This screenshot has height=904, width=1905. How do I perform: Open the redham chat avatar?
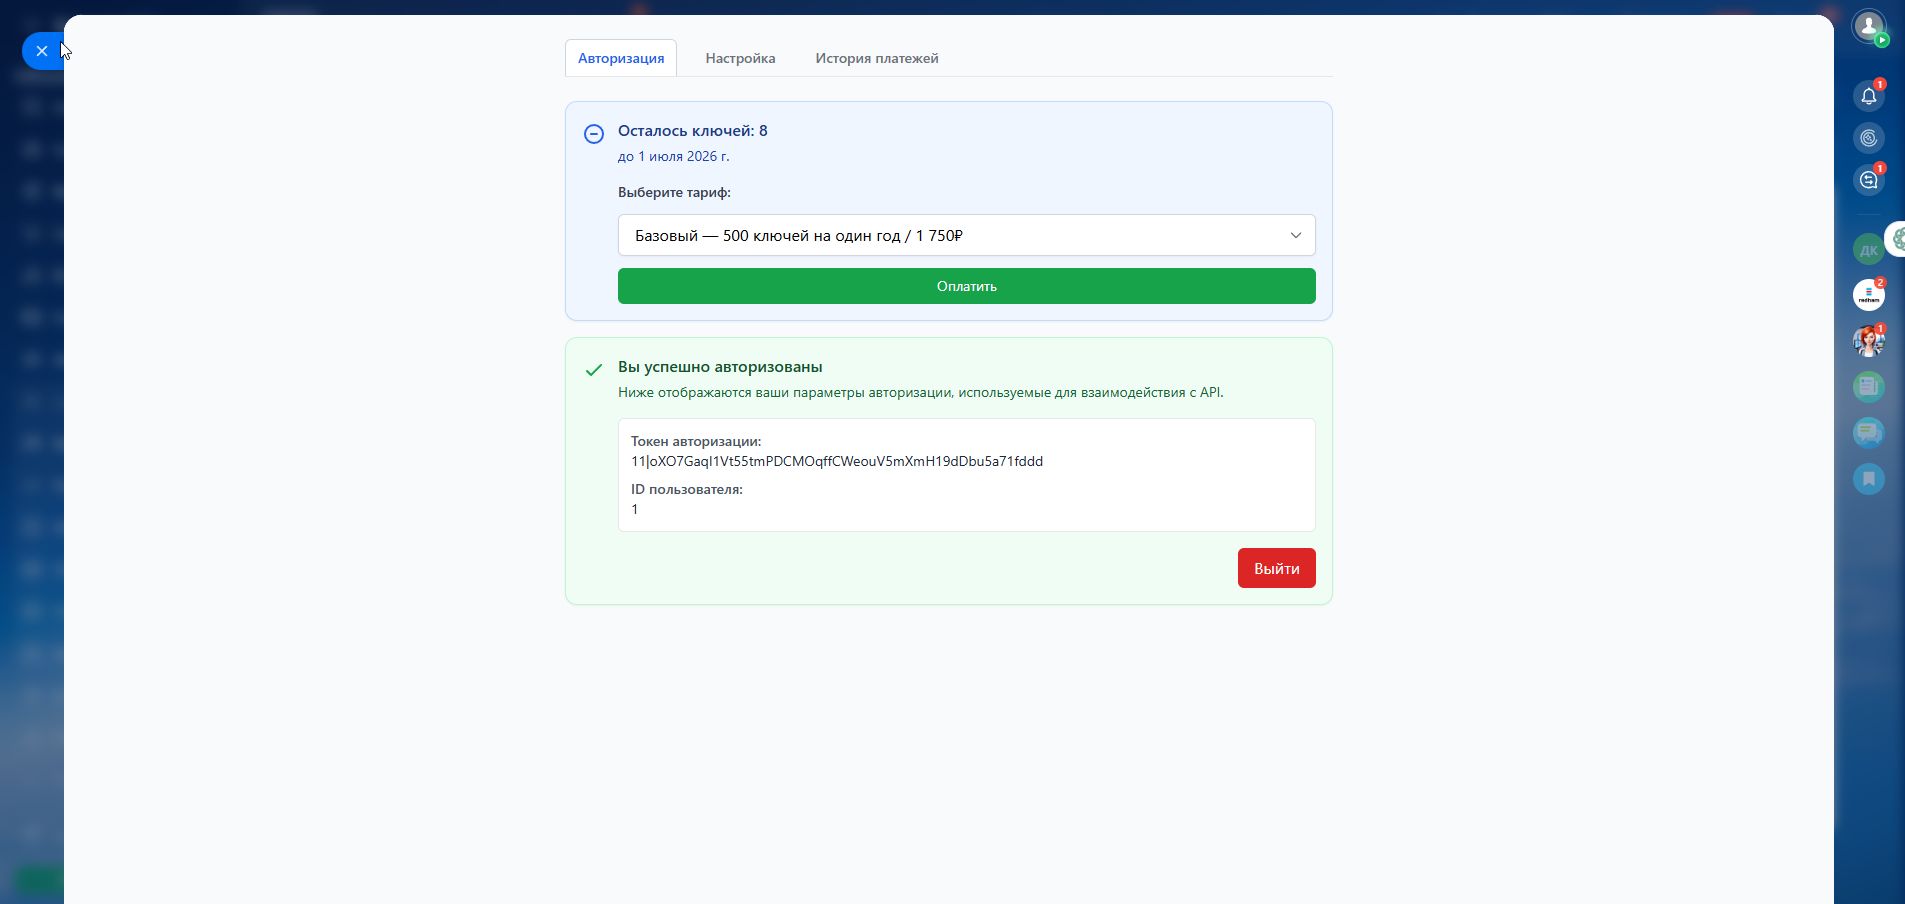(x=1868, y=296)
